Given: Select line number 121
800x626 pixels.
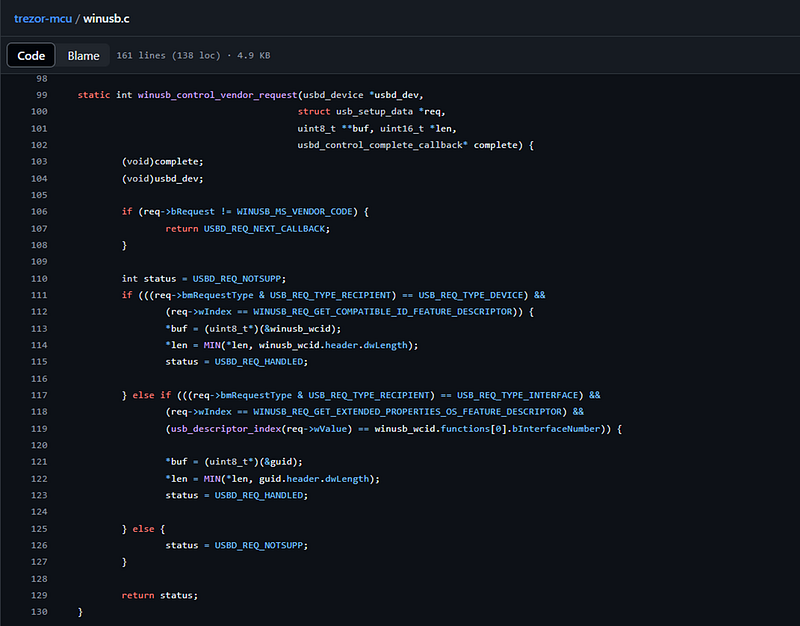Looking at the screenshot, I should click(x=39, y=462).
